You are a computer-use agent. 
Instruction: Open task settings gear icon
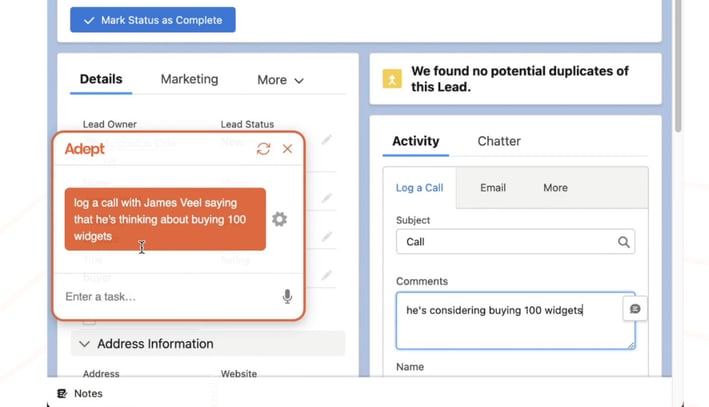pos(279,219)
